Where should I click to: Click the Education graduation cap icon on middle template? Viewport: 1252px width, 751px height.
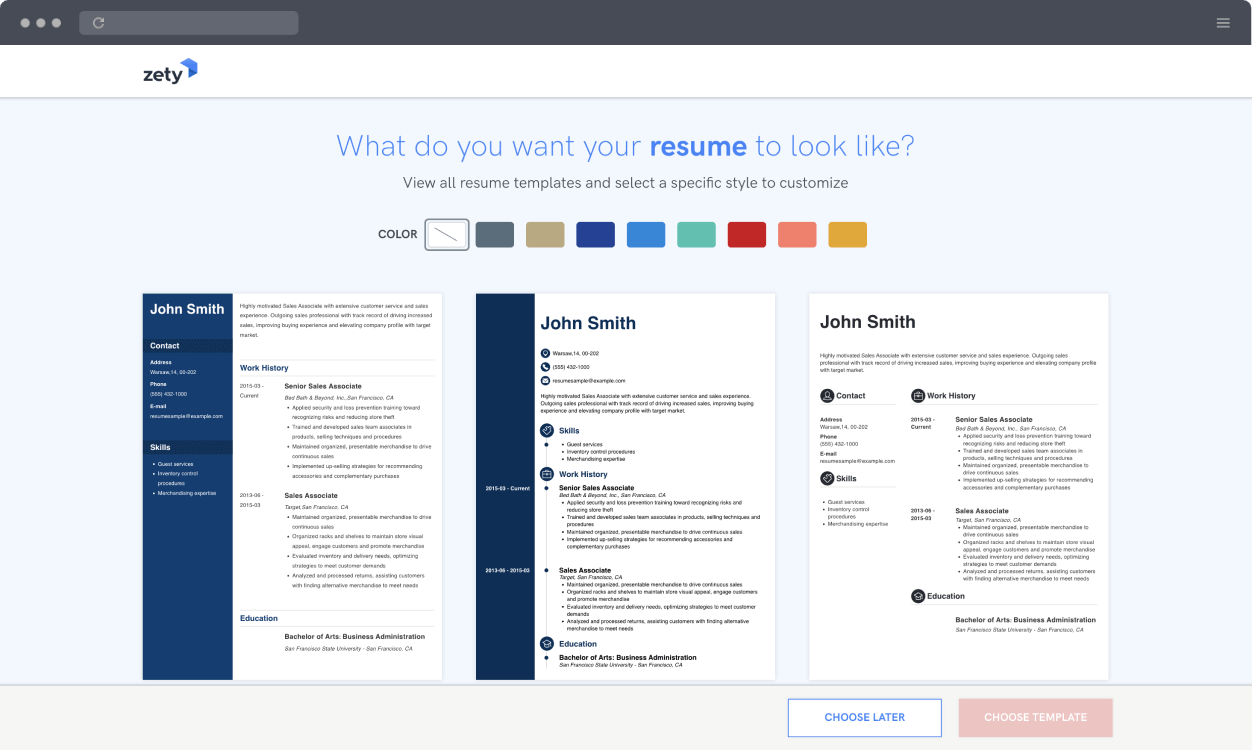pos(545,644)
